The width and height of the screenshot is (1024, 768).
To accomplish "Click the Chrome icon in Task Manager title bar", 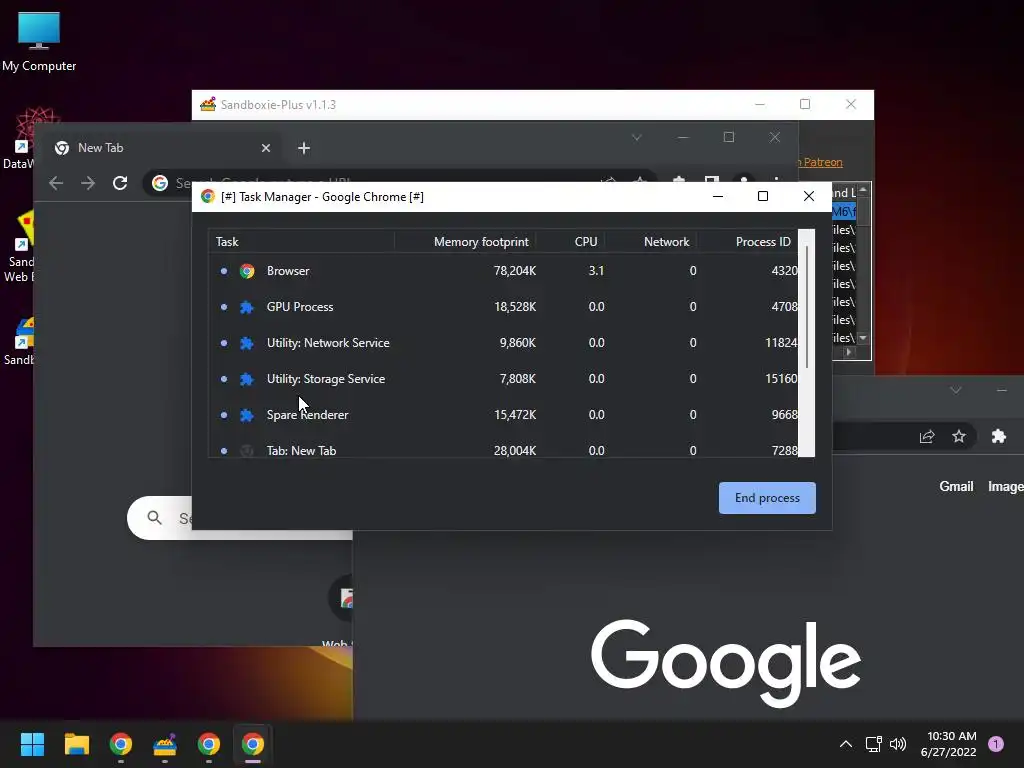I will pyautogui.click(x=208, y=197).
